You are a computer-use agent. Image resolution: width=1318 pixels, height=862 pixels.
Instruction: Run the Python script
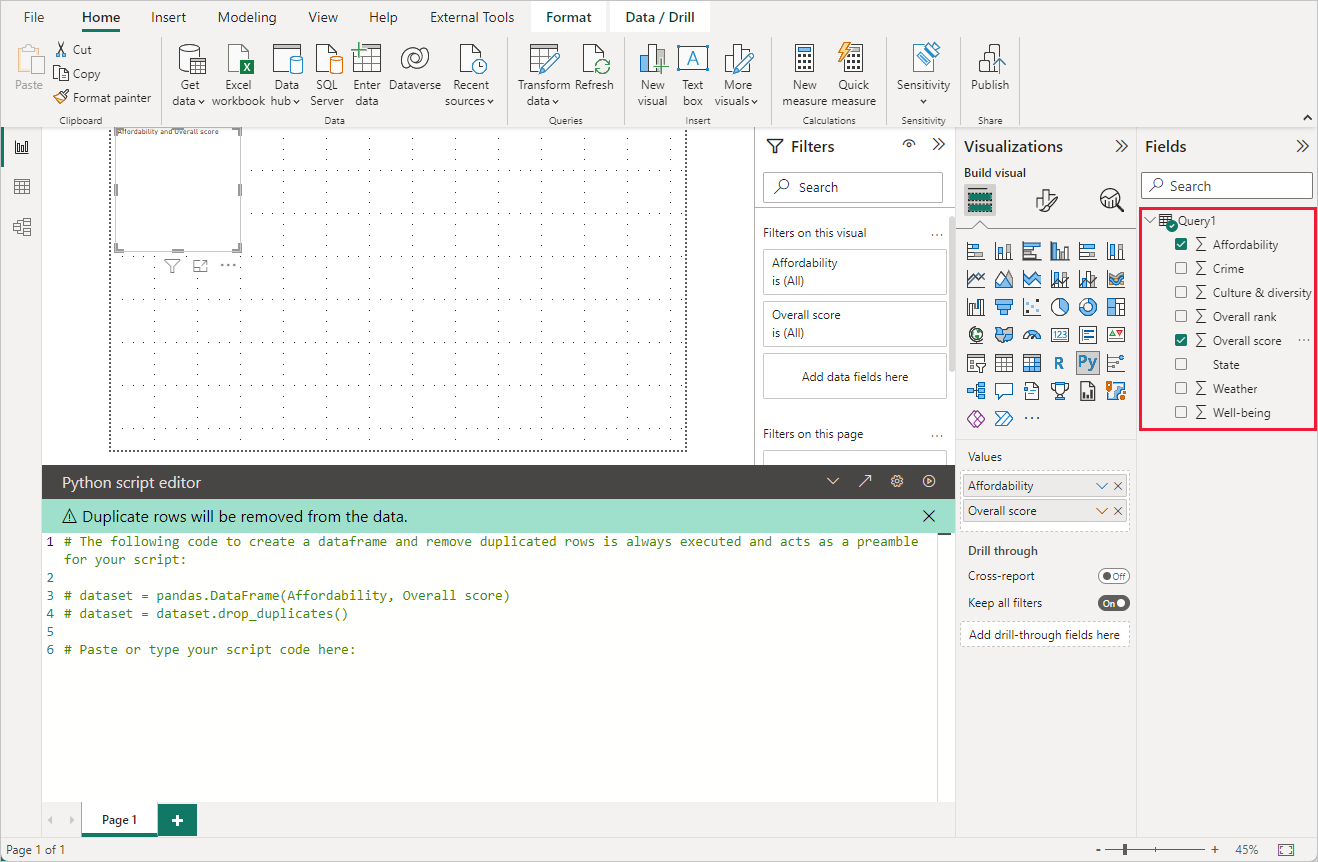tap(929, 480)
